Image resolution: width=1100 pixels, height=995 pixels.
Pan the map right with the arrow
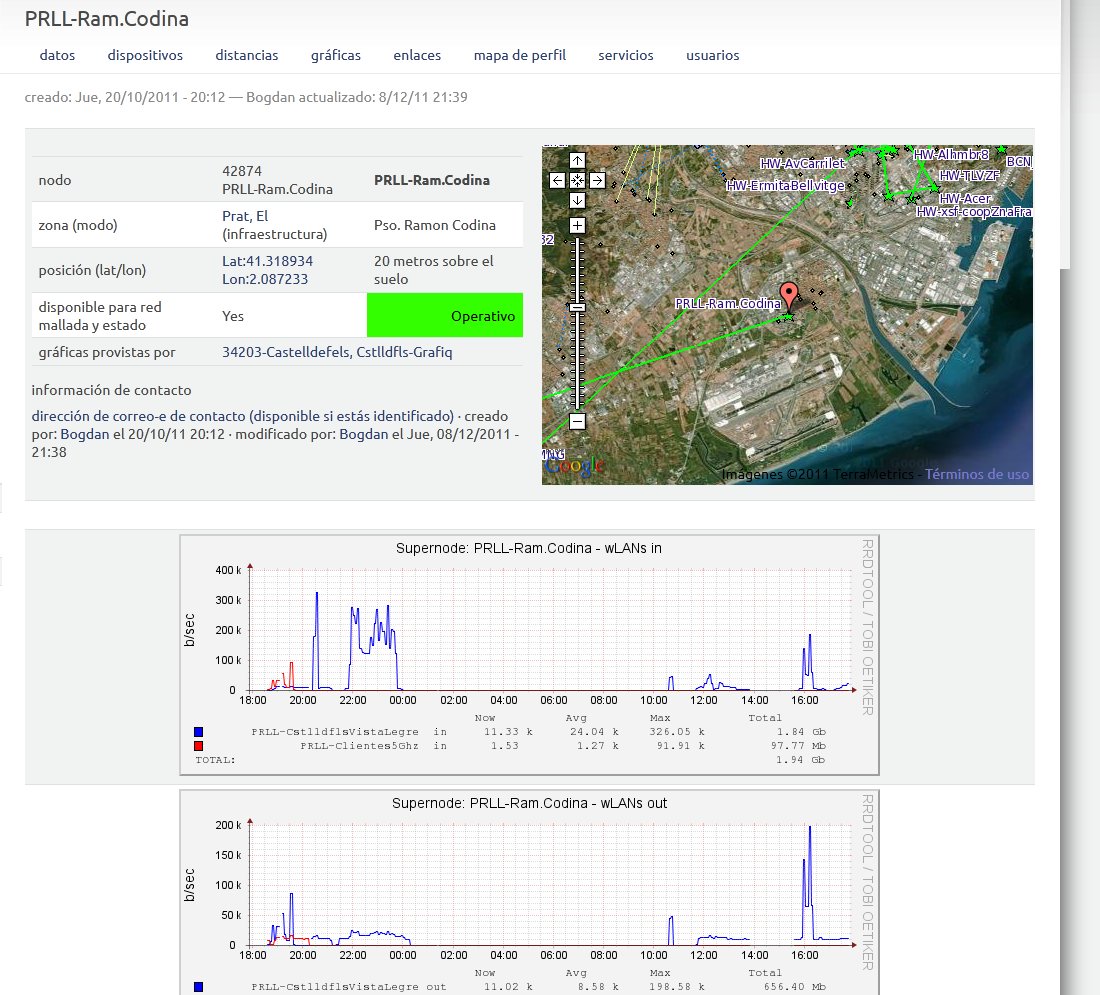click(597, 180)
